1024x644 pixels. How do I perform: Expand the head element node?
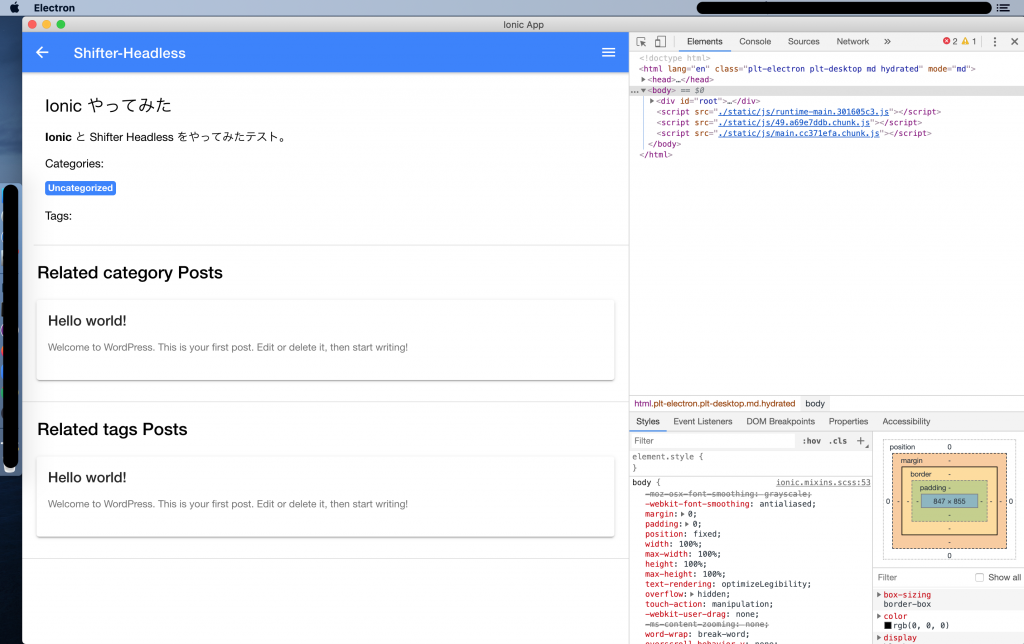[x=643, y=80]
